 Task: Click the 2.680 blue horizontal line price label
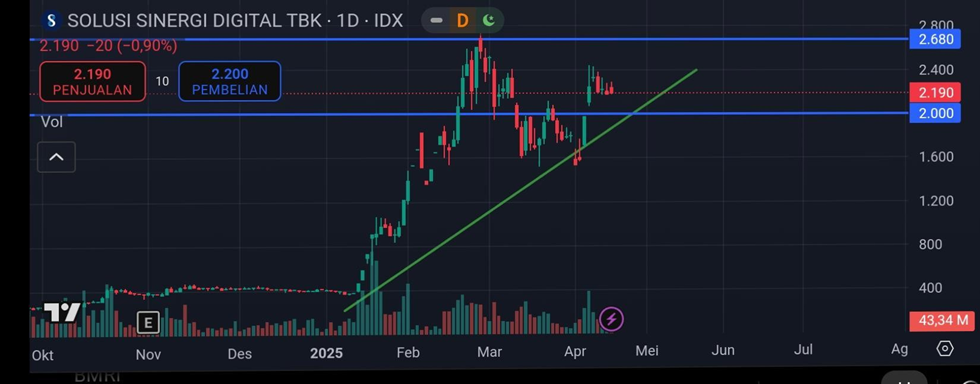tap(935, 40)
